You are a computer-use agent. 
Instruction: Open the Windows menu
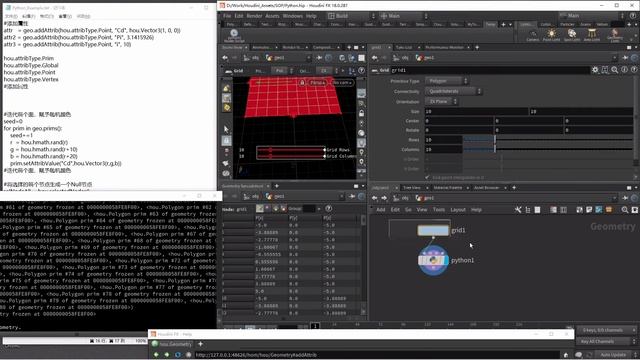(x=293, y=16)
